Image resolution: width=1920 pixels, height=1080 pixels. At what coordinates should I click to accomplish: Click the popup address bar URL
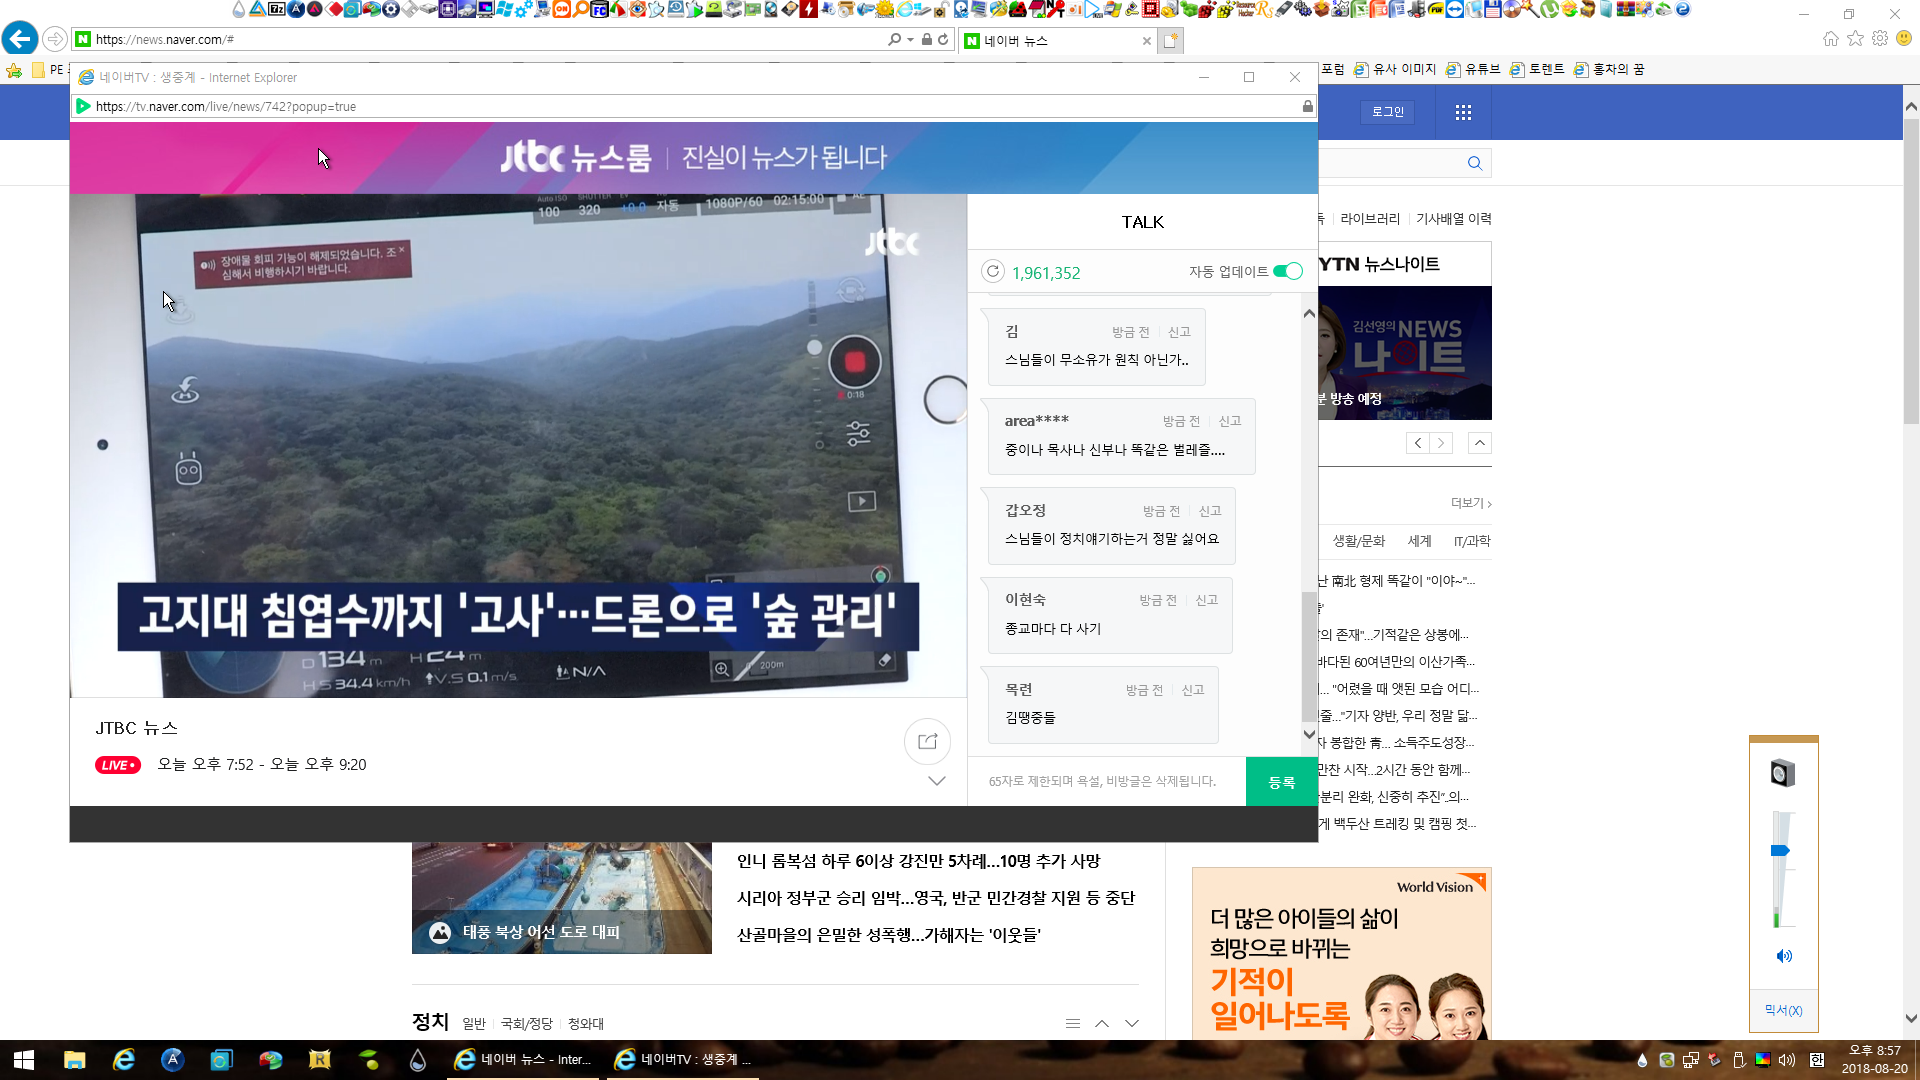pyautogui.click(x=226, y=106)
